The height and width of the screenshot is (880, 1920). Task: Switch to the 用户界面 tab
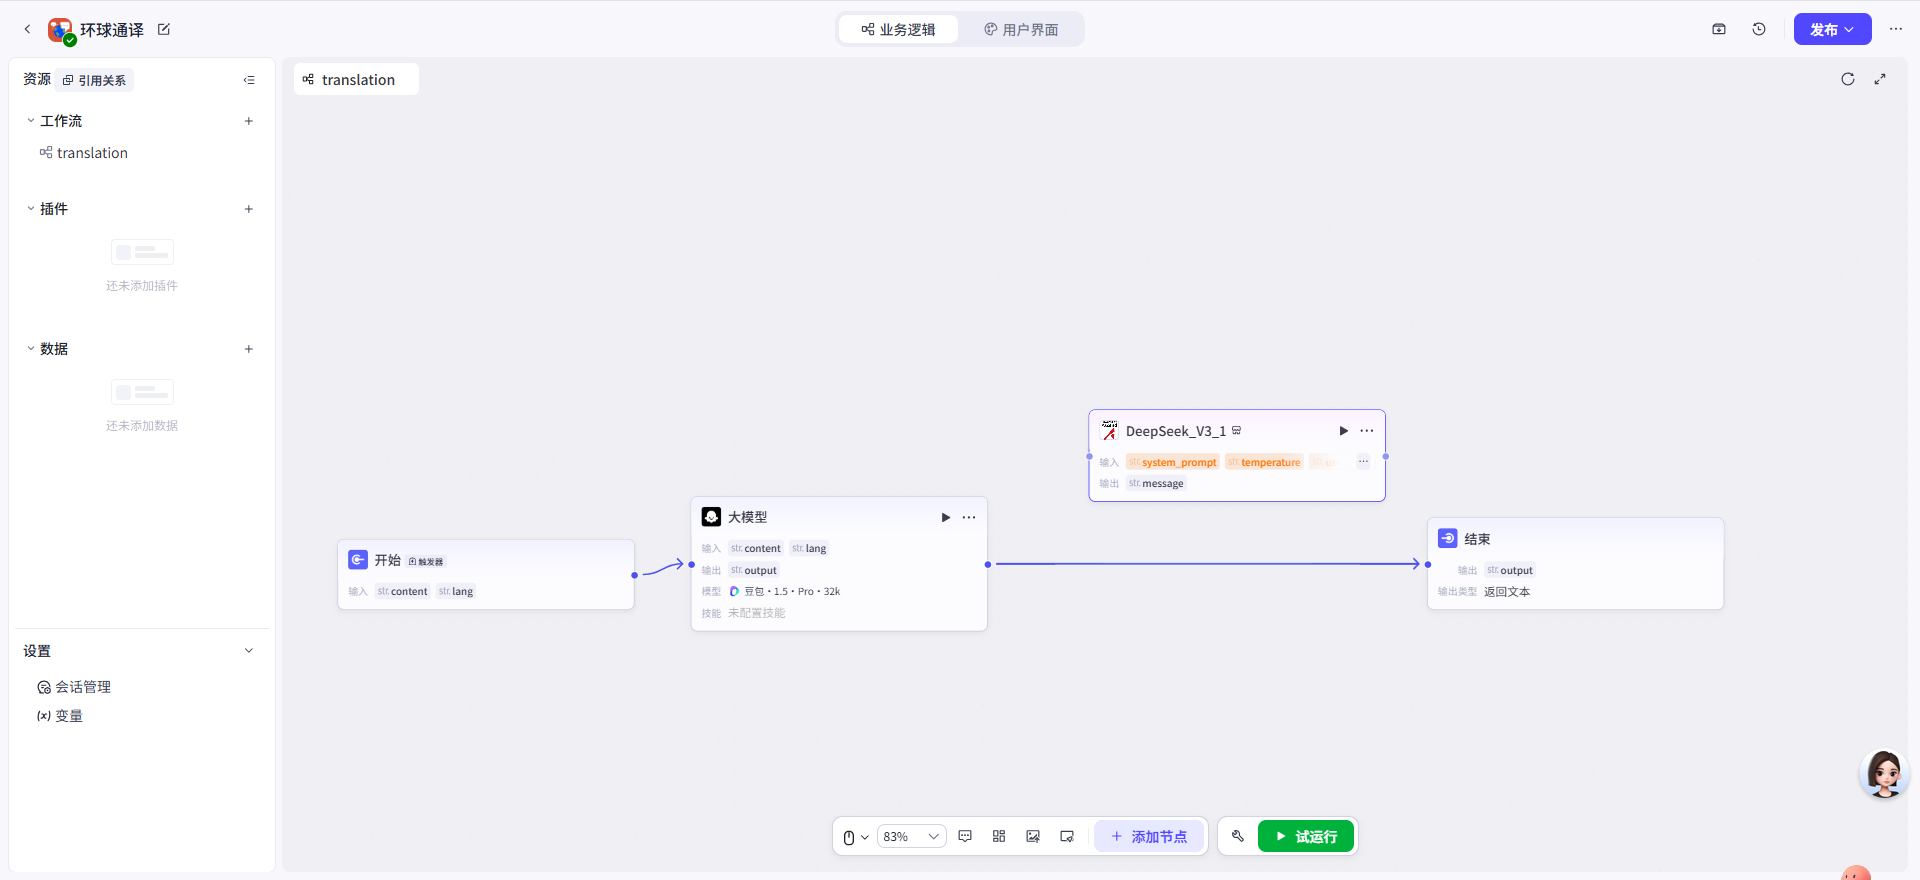(1021, 30)
